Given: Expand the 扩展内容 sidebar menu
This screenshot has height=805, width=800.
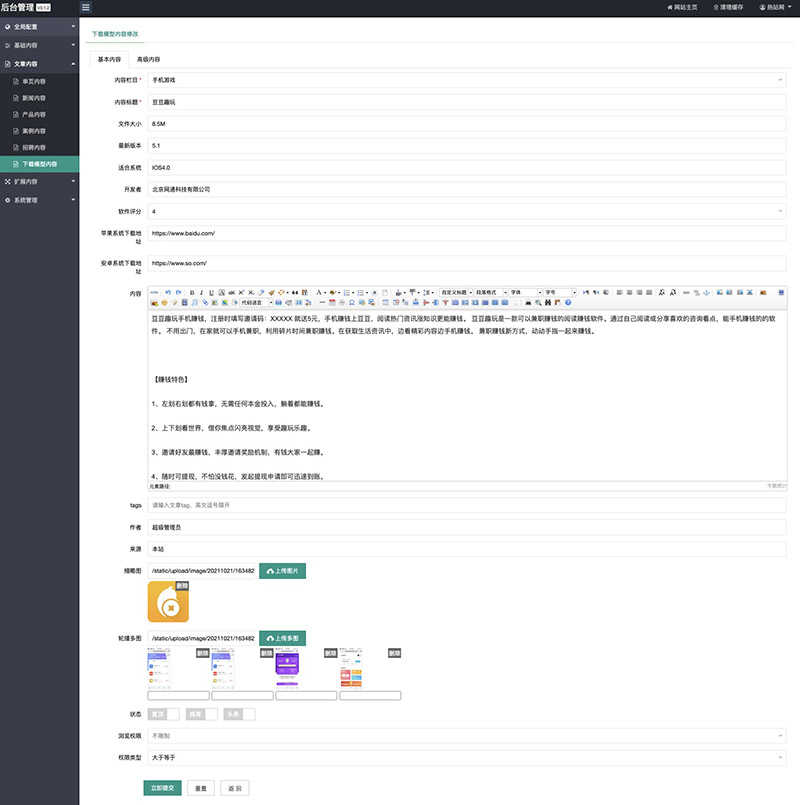Looking at the screenshot, I should 40,181.
